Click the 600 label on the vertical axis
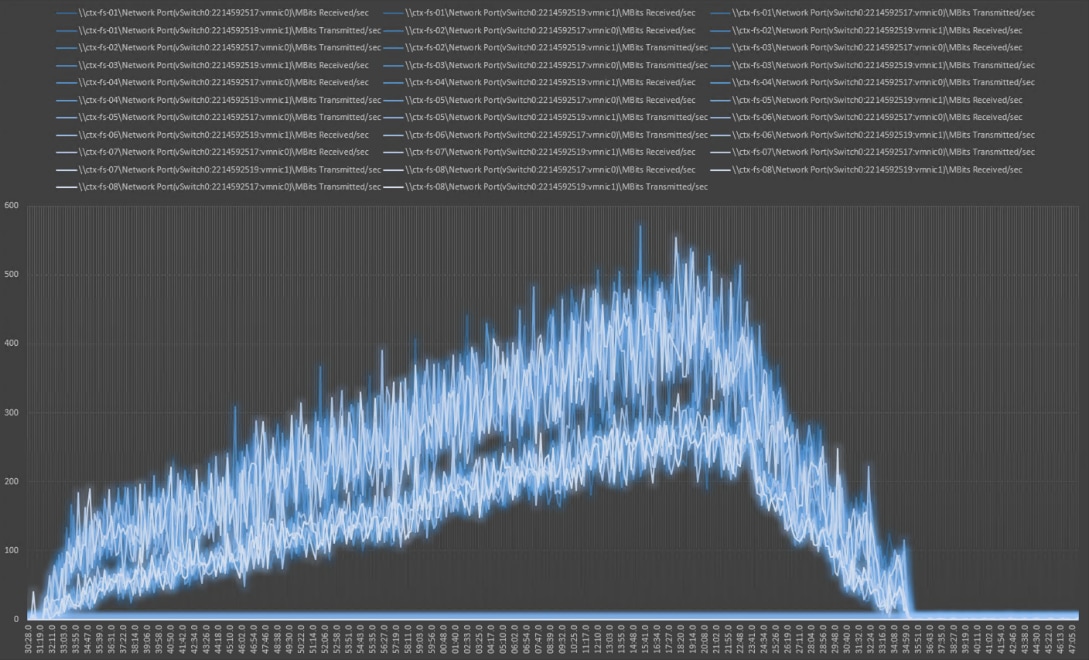This screenshot has width=1089, height=660. (12, 206)
